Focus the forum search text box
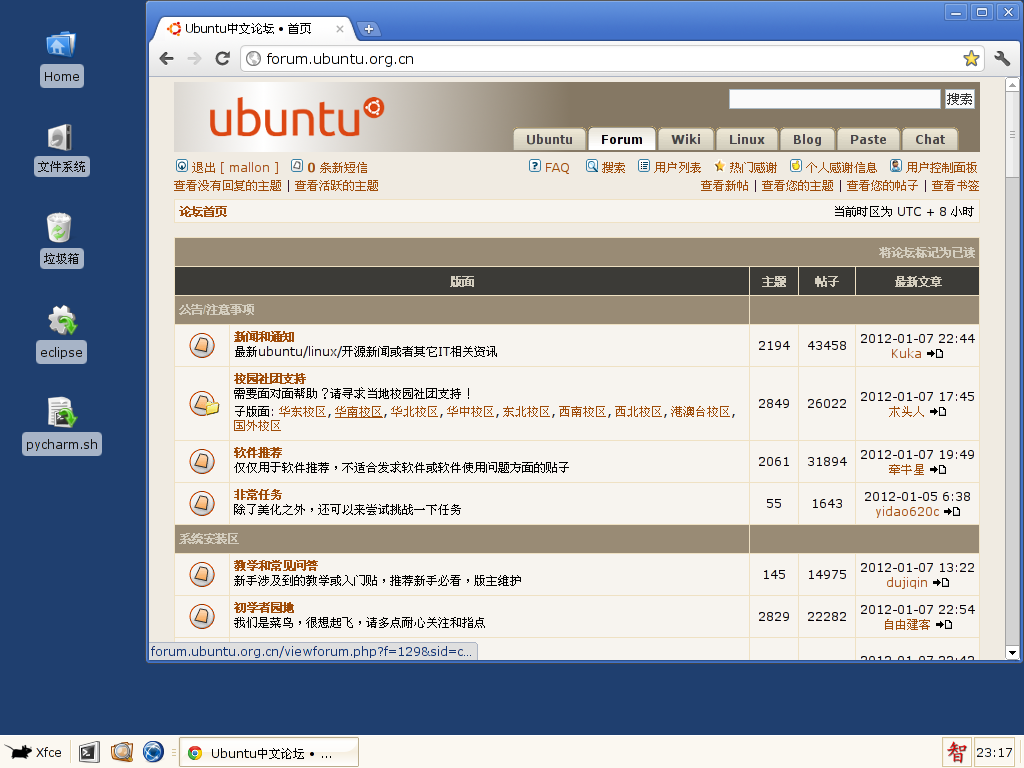 (835, 99)
